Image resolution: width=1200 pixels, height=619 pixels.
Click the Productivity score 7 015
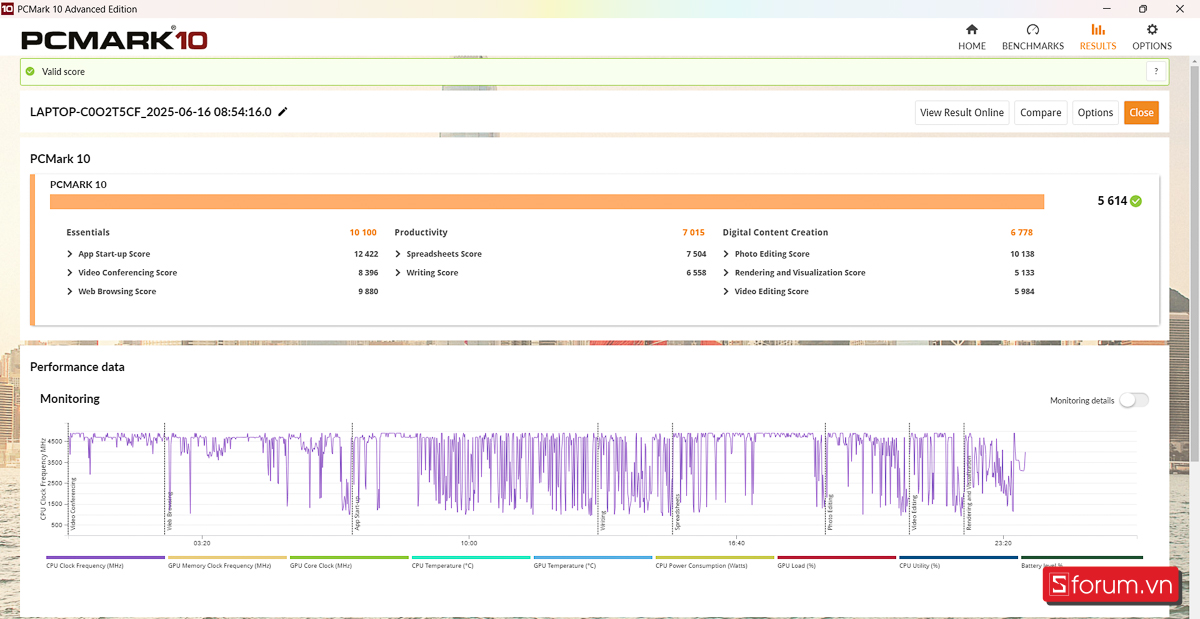click(694, 232)
